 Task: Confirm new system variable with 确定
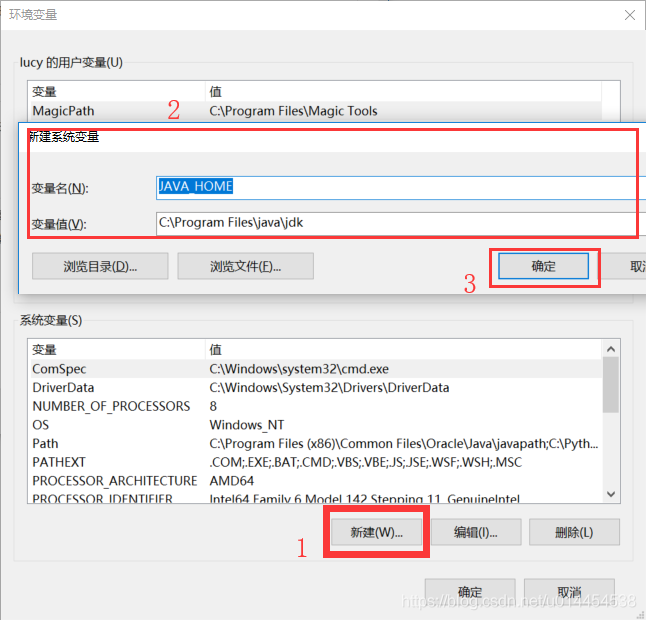(543, 266)
